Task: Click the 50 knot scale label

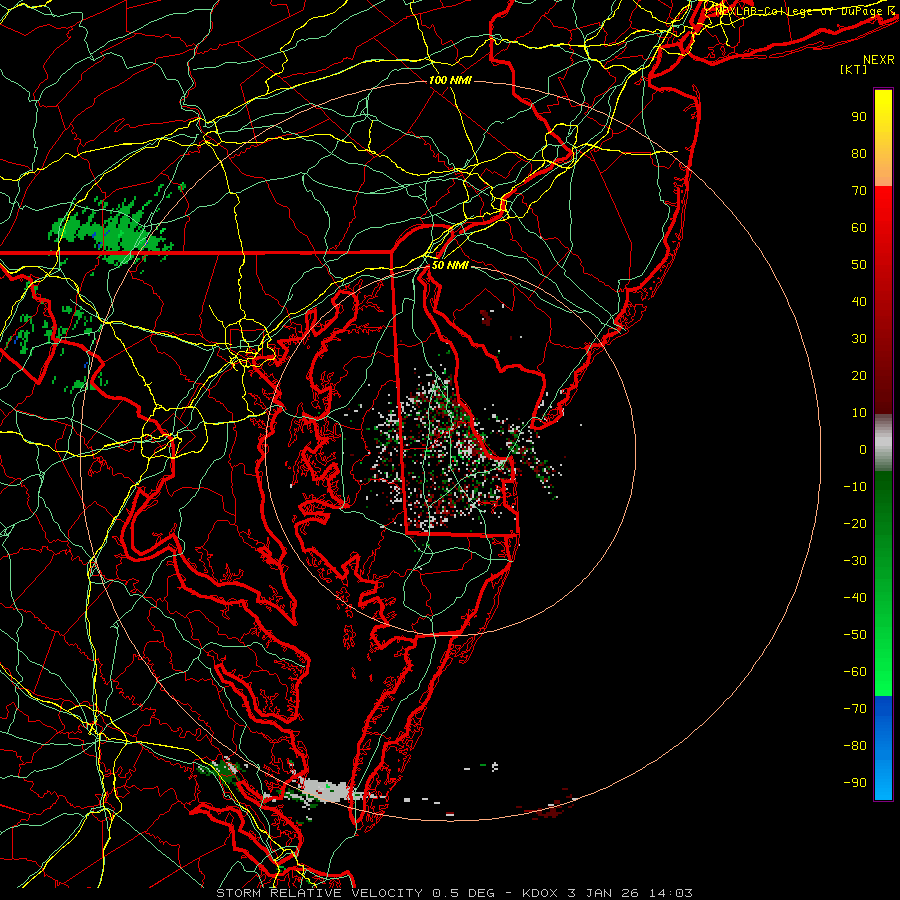Action: (x=859, y=265)
